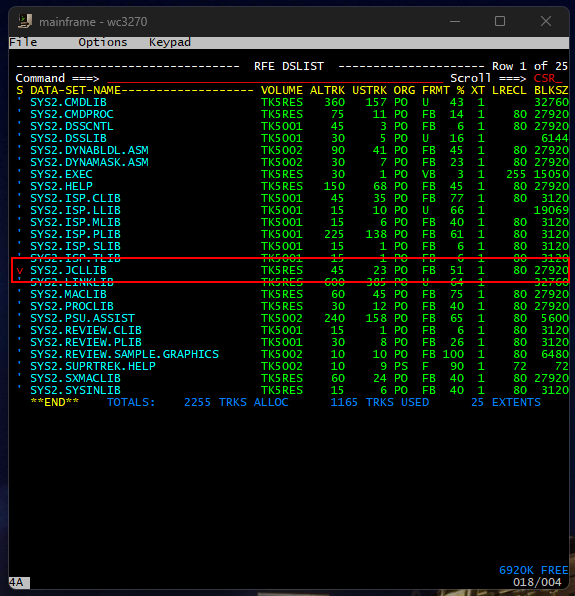Screen dimensions: 575x596
Task: Click the SYS2.SXMACLIB entry
Action: pos(75,378)
